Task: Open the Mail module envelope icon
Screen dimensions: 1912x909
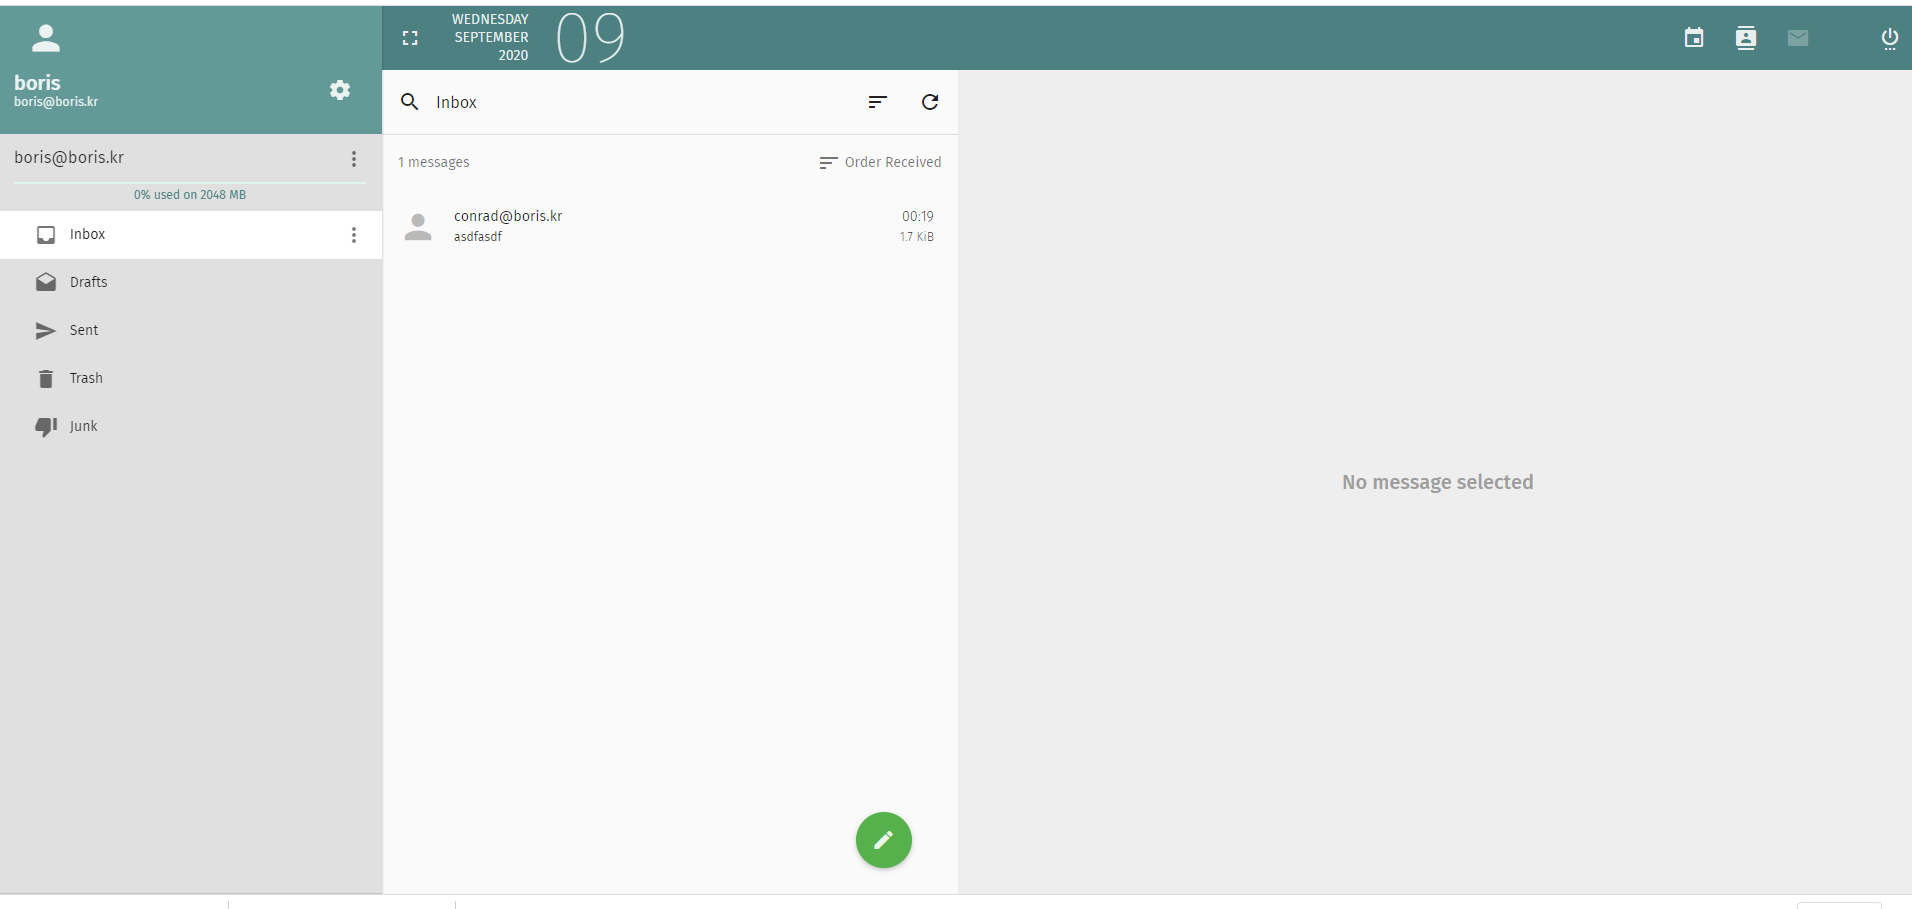Action: tap(1798, 38)
